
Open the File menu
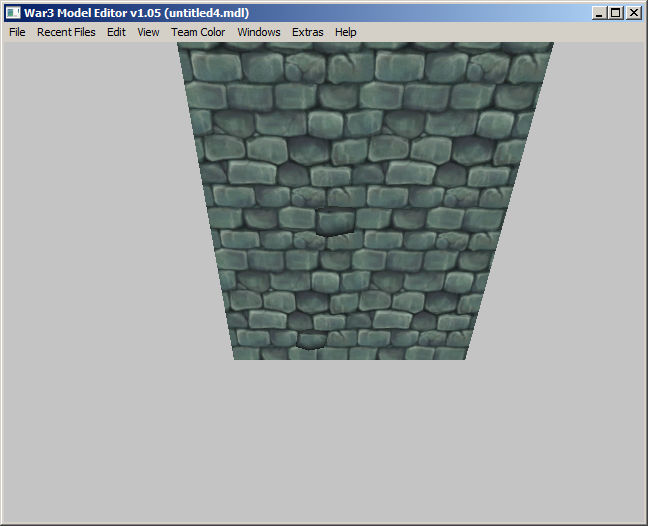[x=17, y=32]
